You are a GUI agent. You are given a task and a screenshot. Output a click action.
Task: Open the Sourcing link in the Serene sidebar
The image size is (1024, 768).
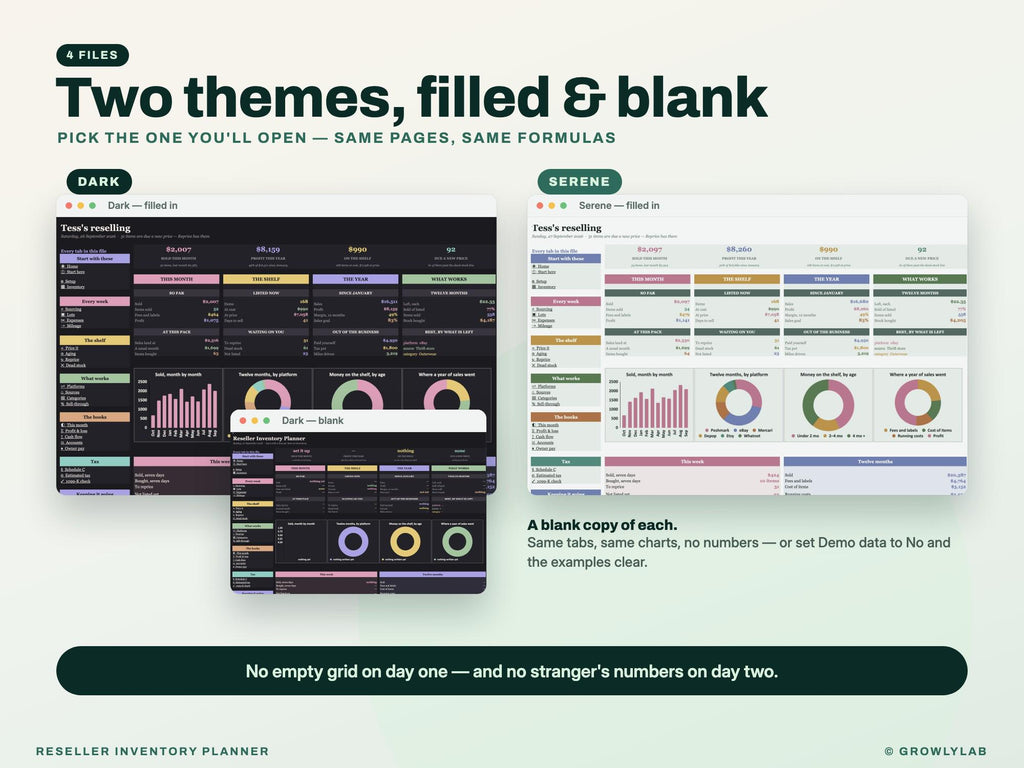click(543, 309)
